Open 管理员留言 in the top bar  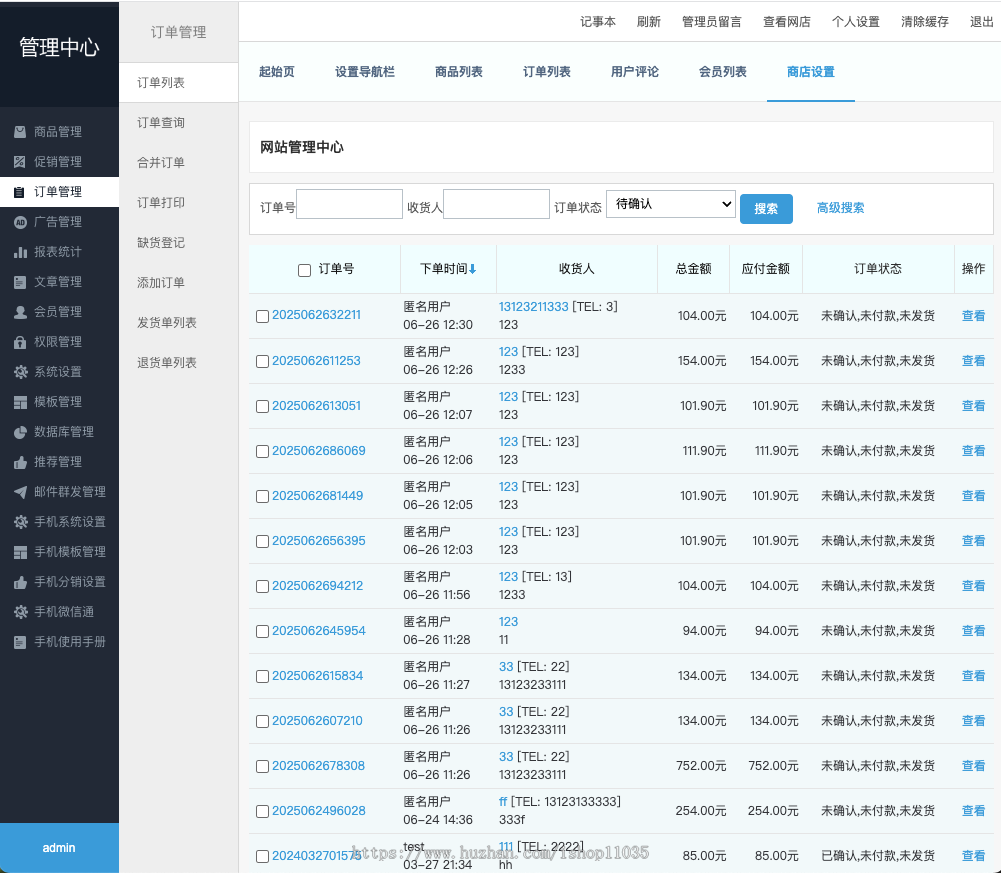point(712,22)
